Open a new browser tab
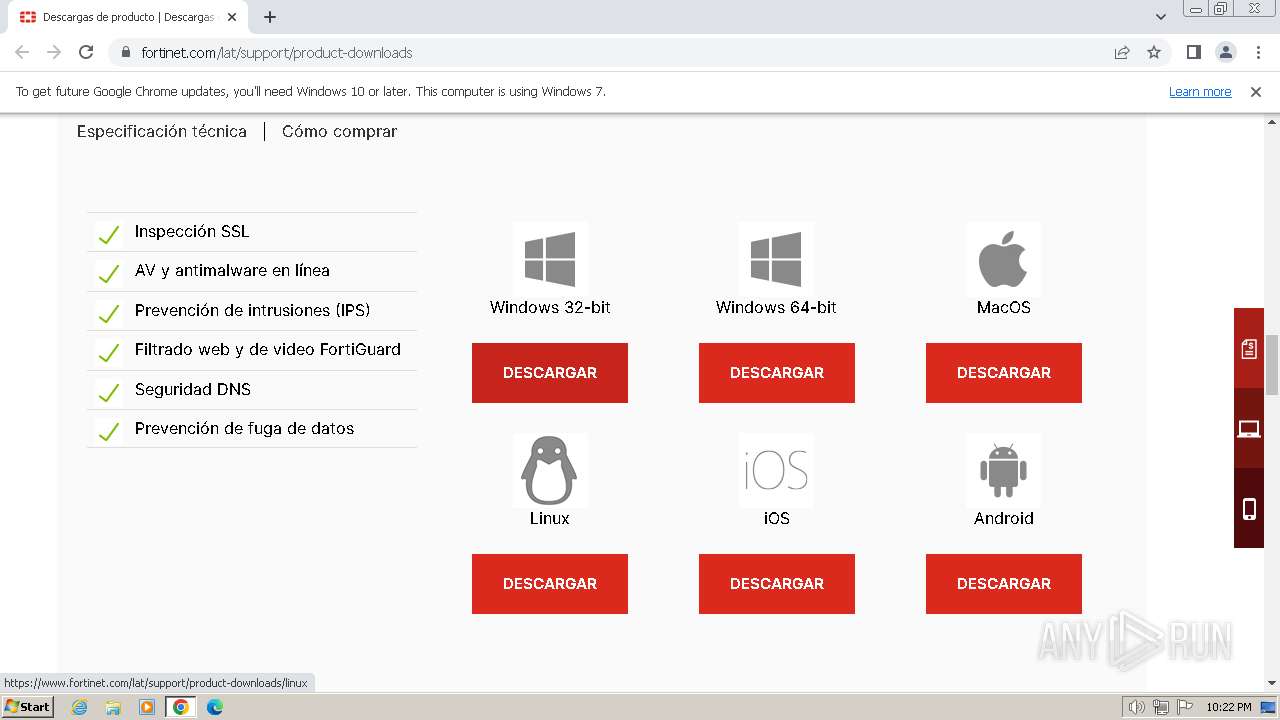 (x=270, y=17)
